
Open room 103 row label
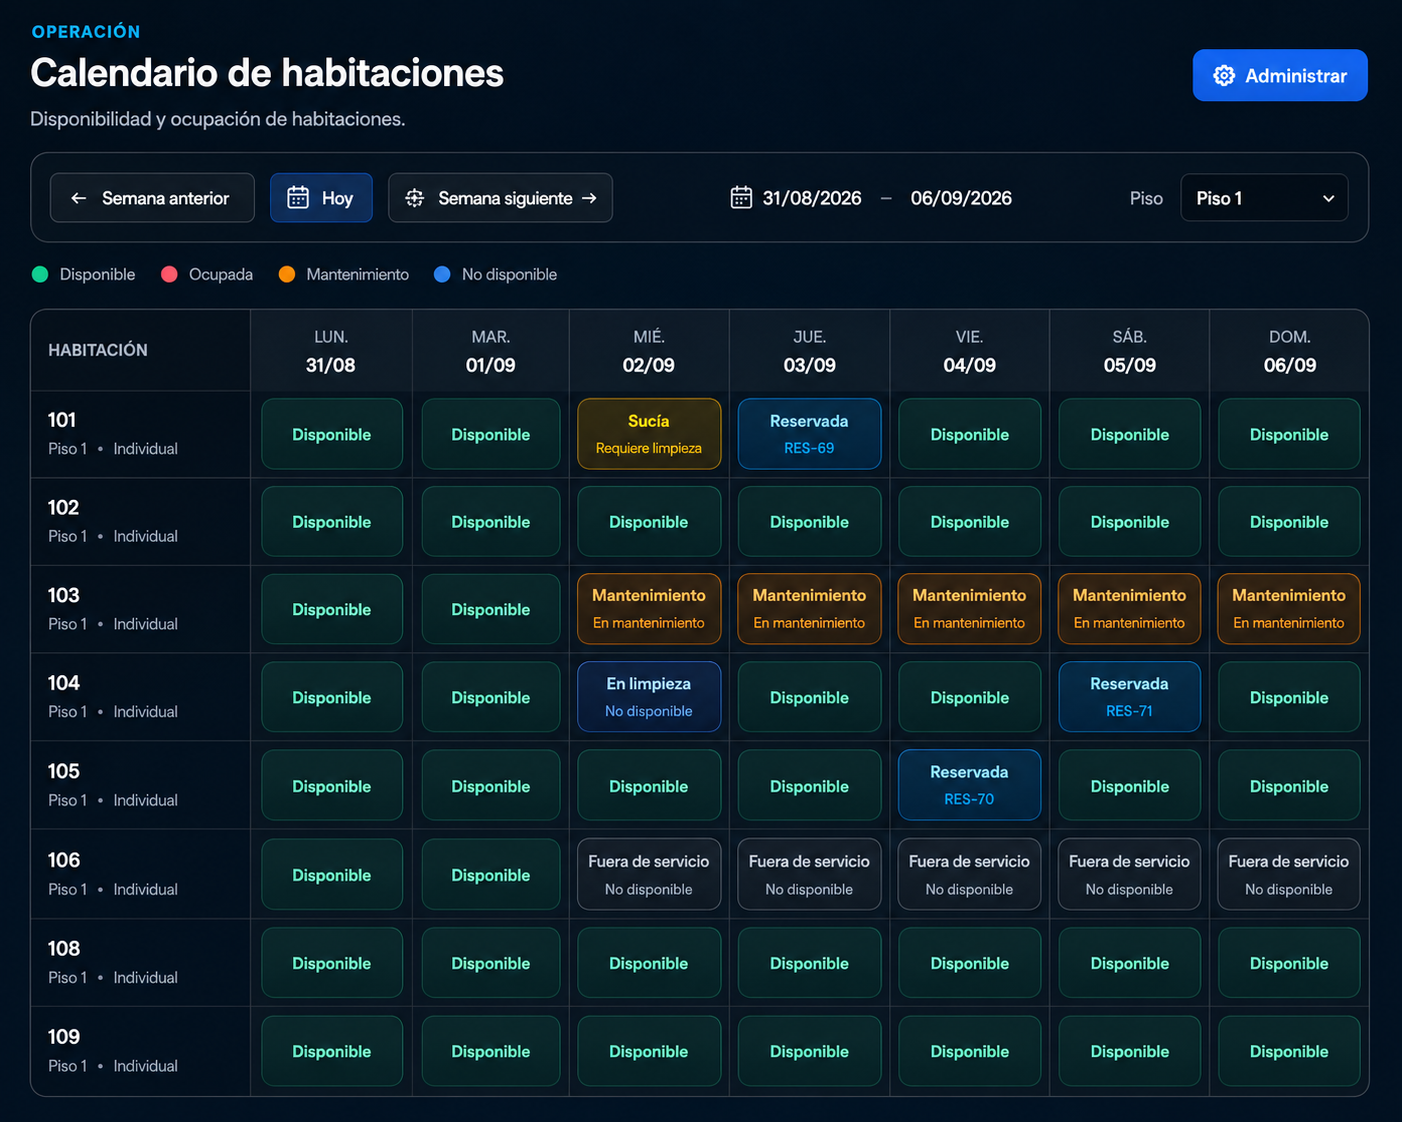coord(140,609)
